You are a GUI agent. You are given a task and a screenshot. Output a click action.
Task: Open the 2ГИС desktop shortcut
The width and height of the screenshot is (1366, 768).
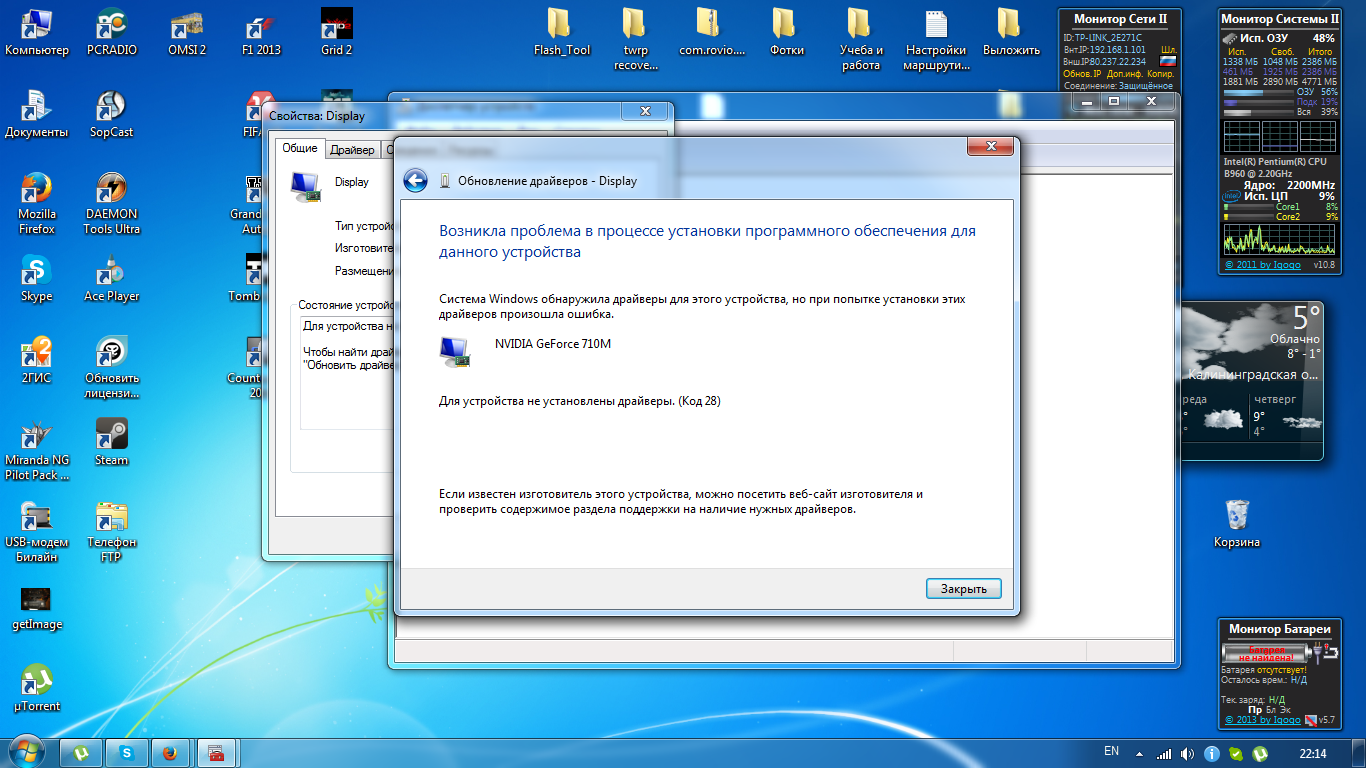click(37, 360)
